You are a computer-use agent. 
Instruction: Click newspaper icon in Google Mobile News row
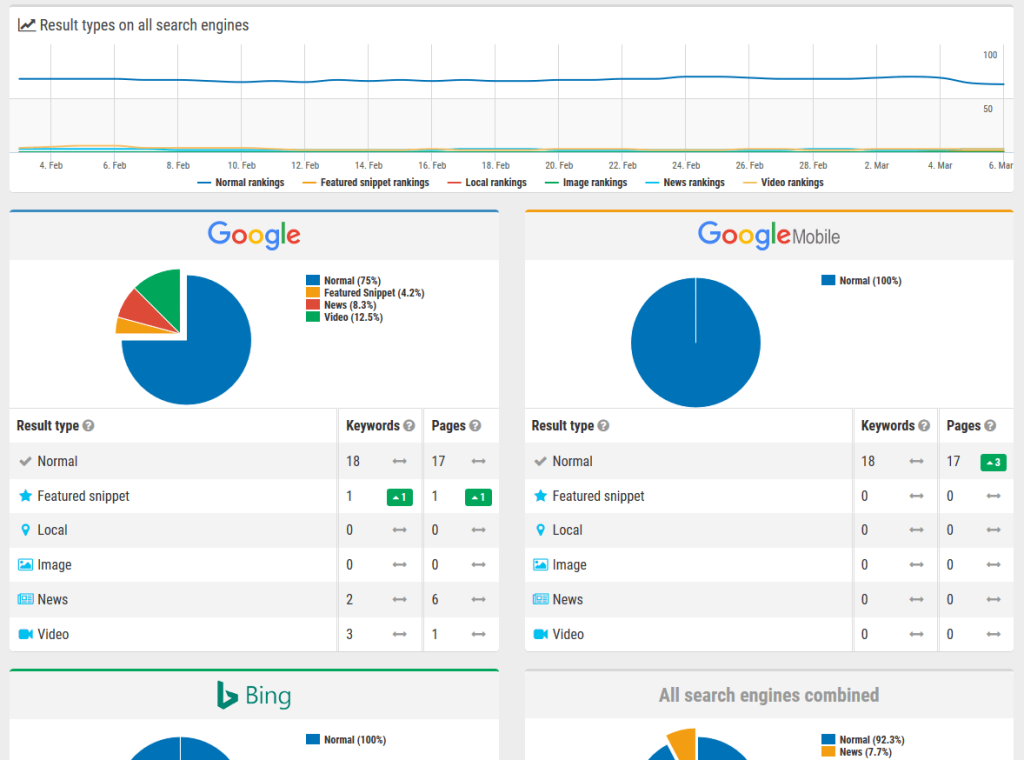coord(541,599)
